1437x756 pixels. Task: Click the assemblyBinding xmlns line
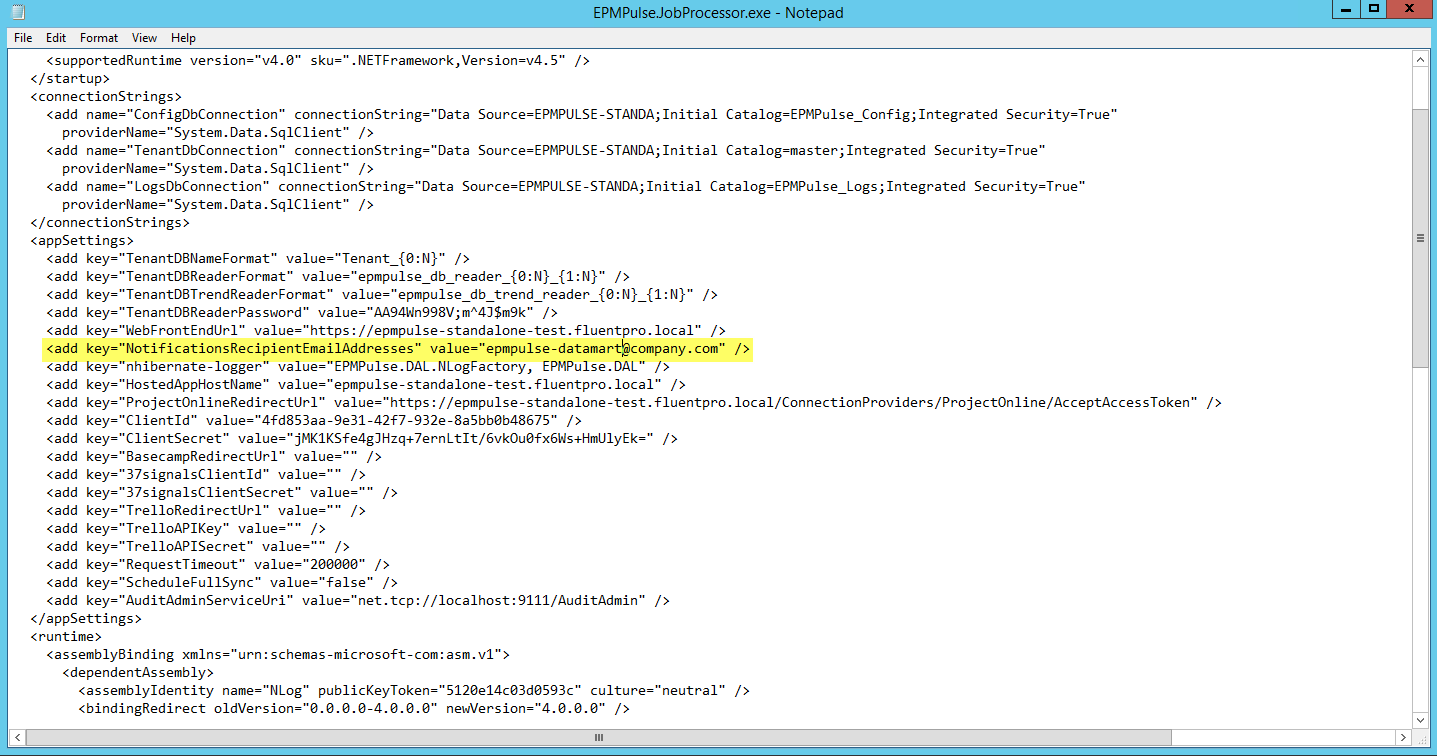[x=278, y=654]
